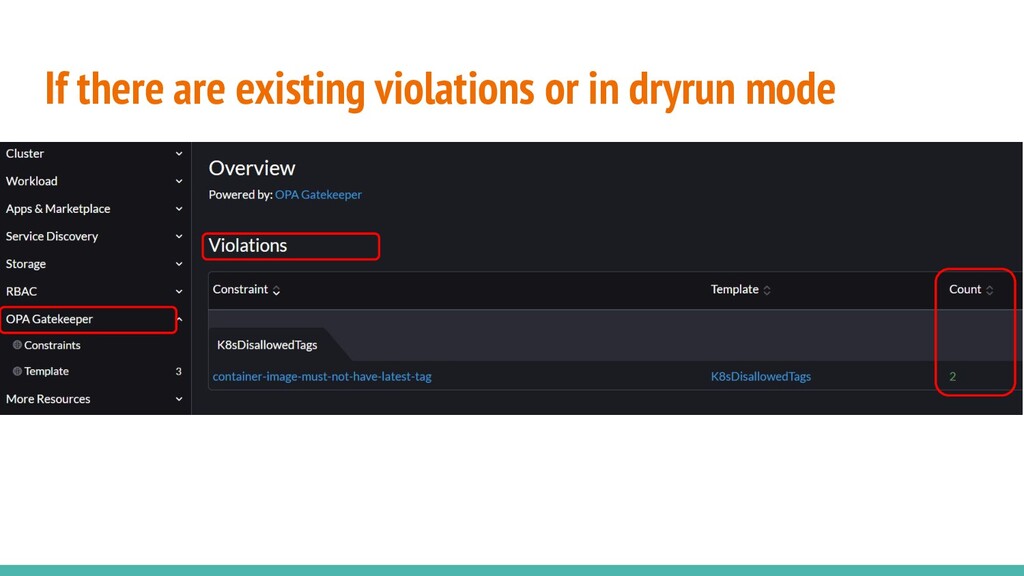The image size is (1024, 576).
Task: Expand the Cluster menu chevron
Action: click(x=179, y=153)
